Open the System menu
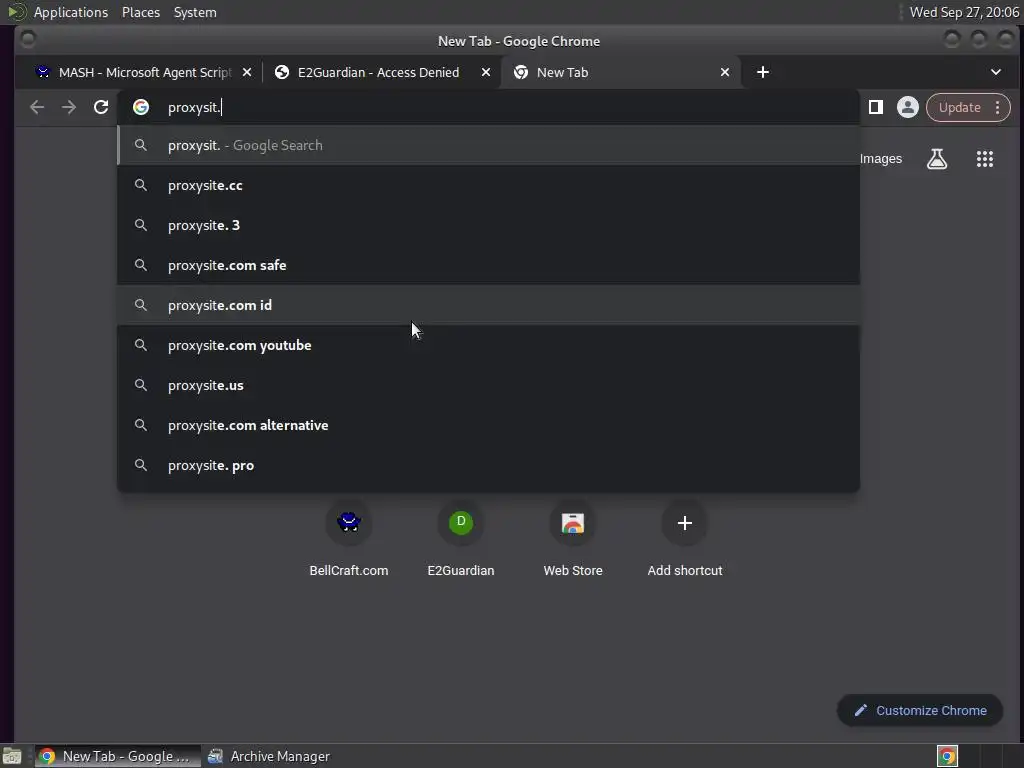The image size is (1024, 768). click(195, 12)
